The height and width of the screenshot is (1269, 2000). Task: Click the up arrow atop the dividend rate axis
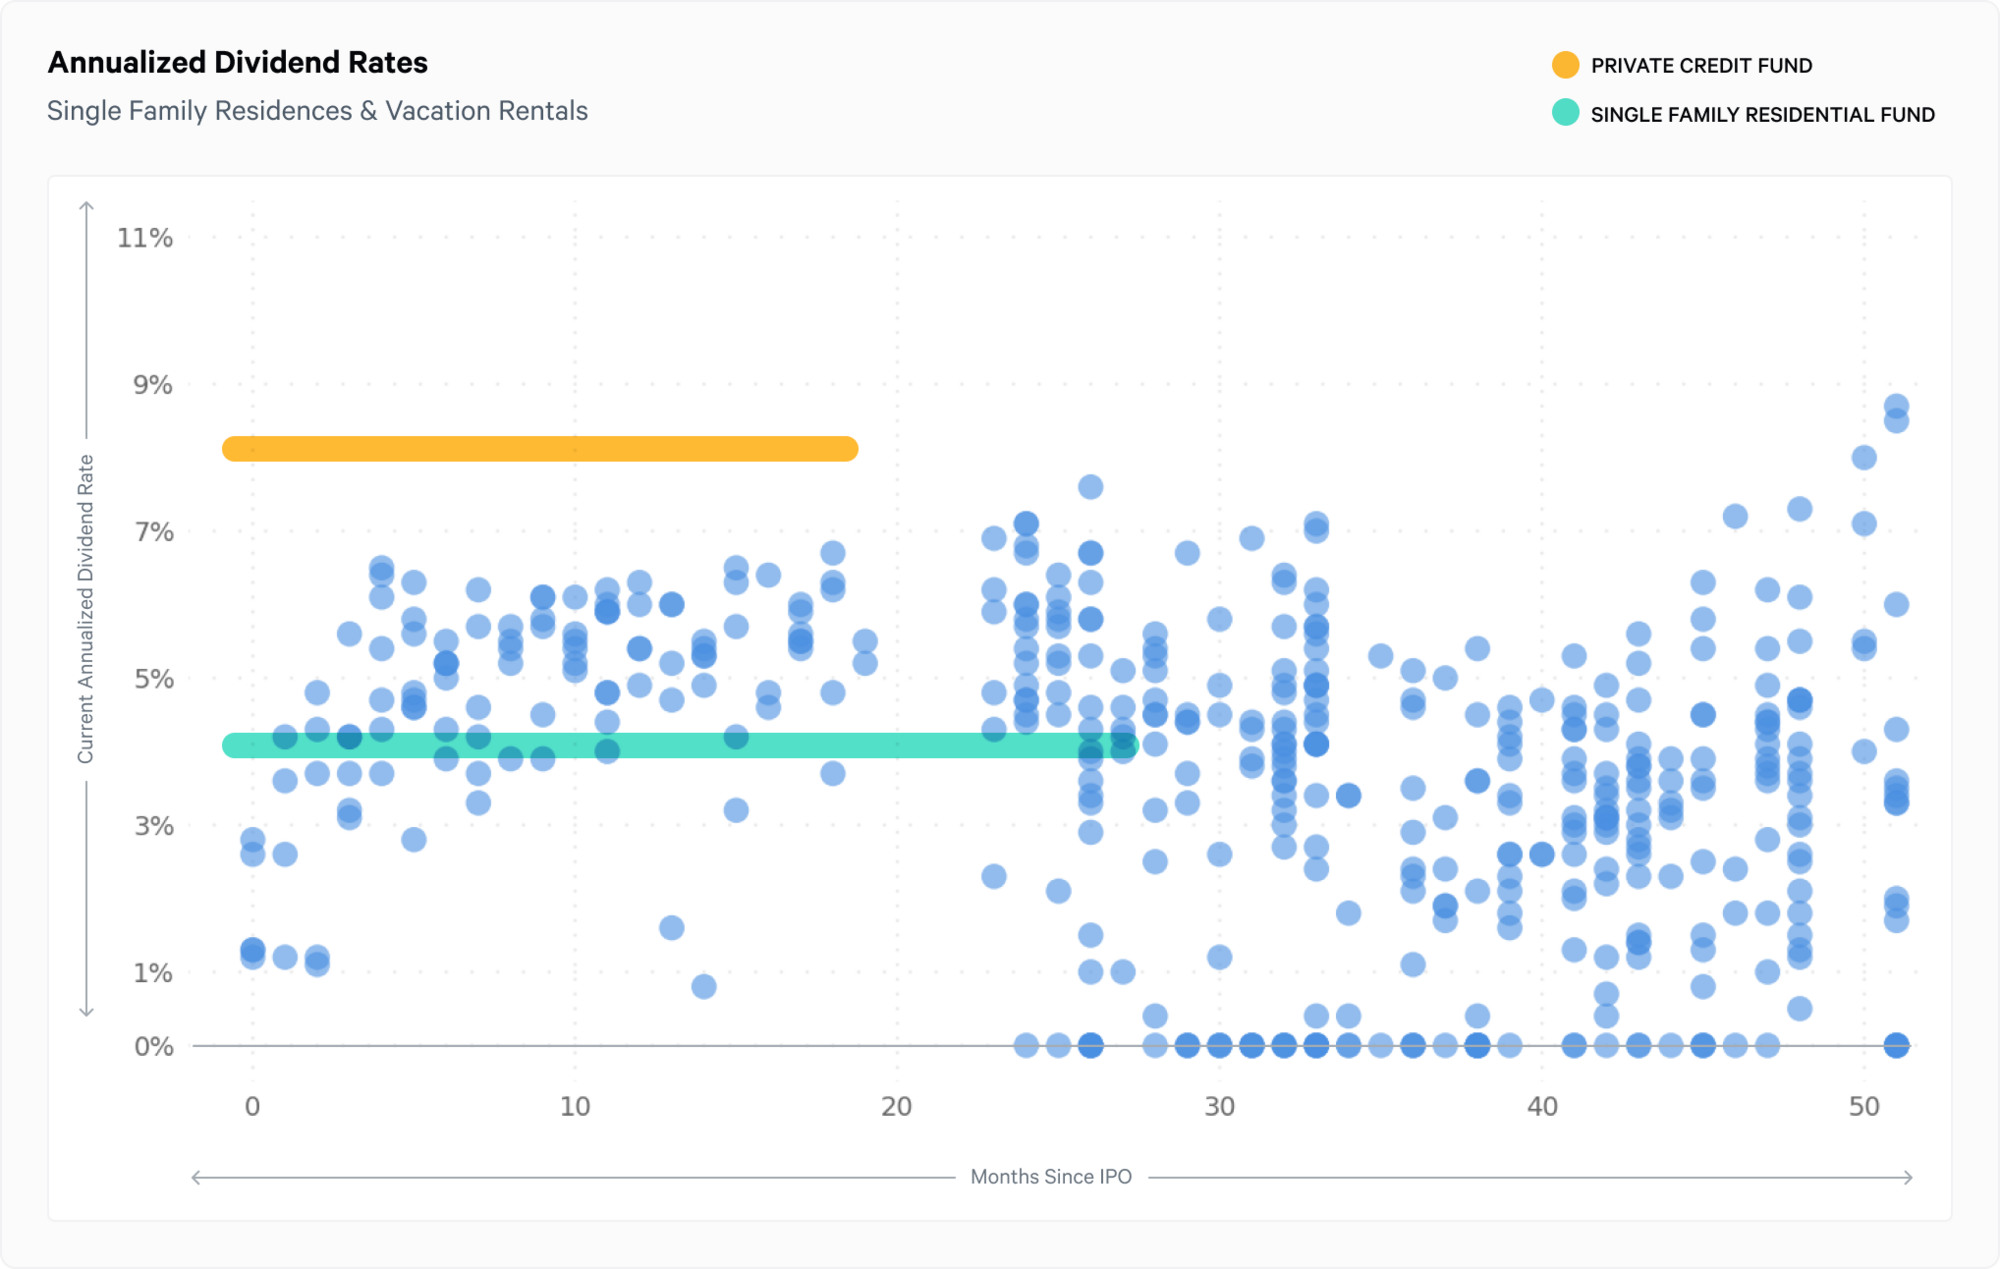click(87, 207)
